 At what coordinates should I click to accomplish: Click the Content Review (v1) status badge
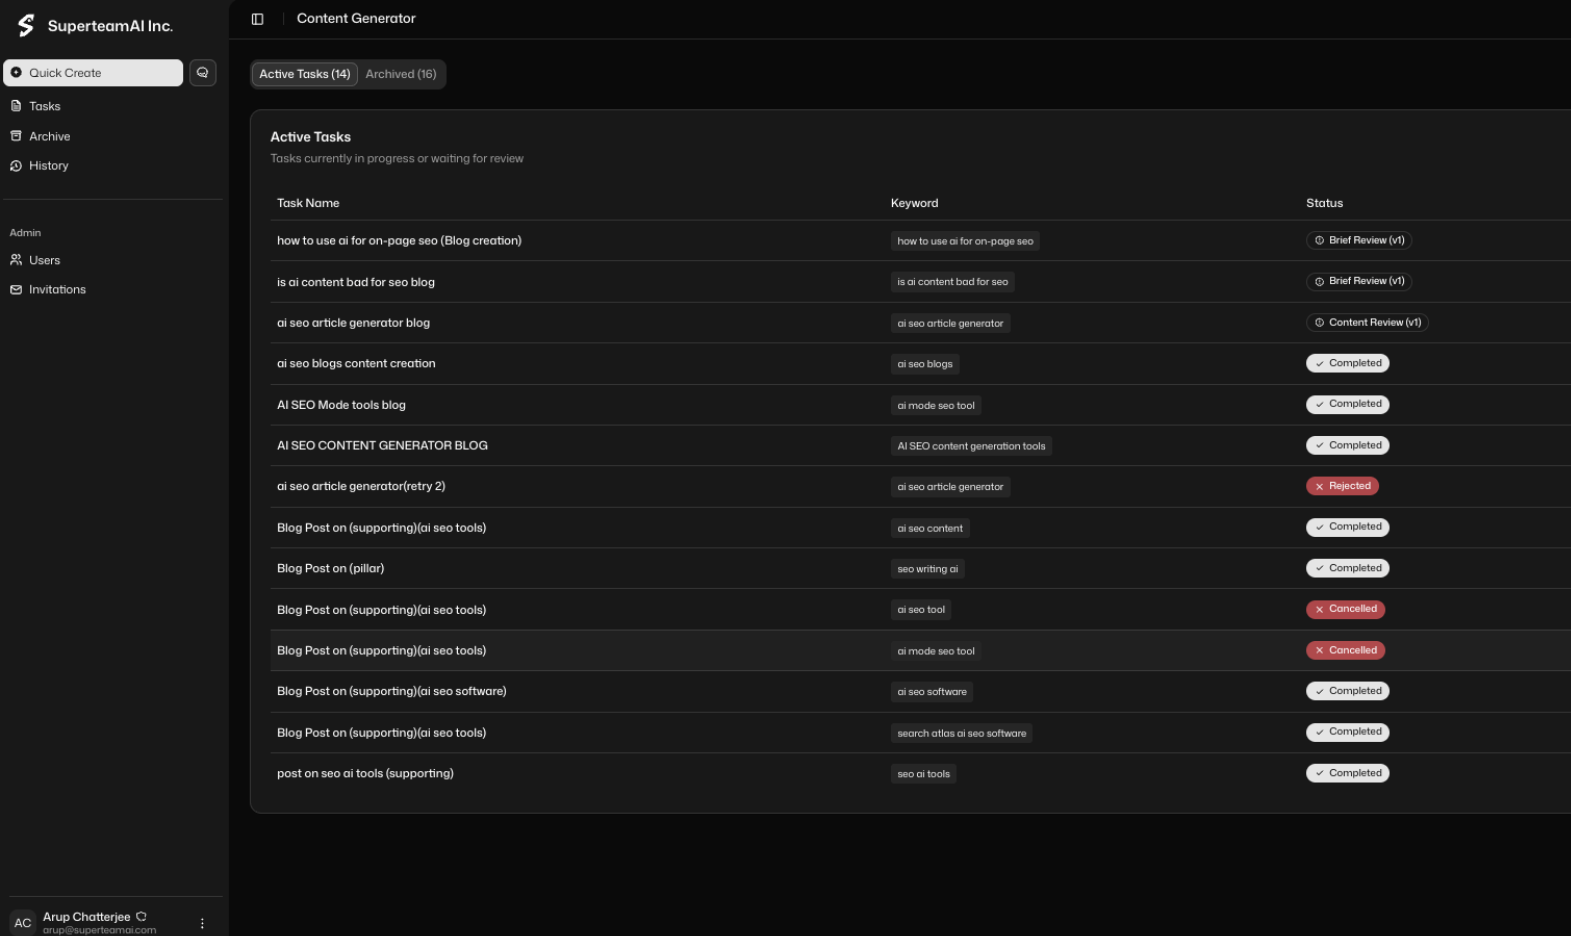point(1367,322)
